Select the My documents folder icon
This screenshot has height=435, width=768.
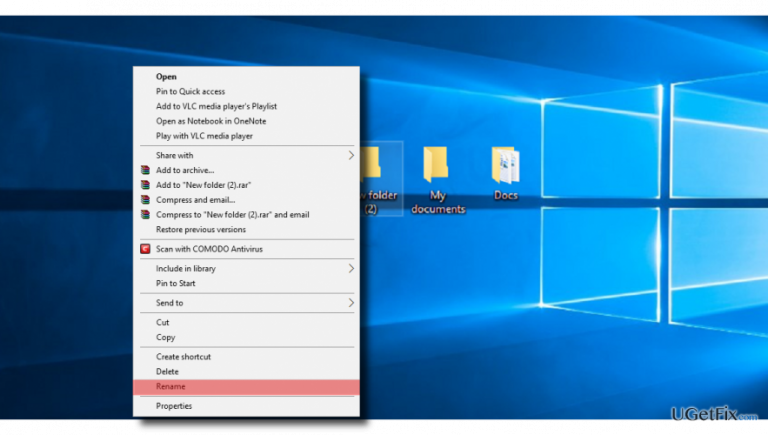(435, 165)
